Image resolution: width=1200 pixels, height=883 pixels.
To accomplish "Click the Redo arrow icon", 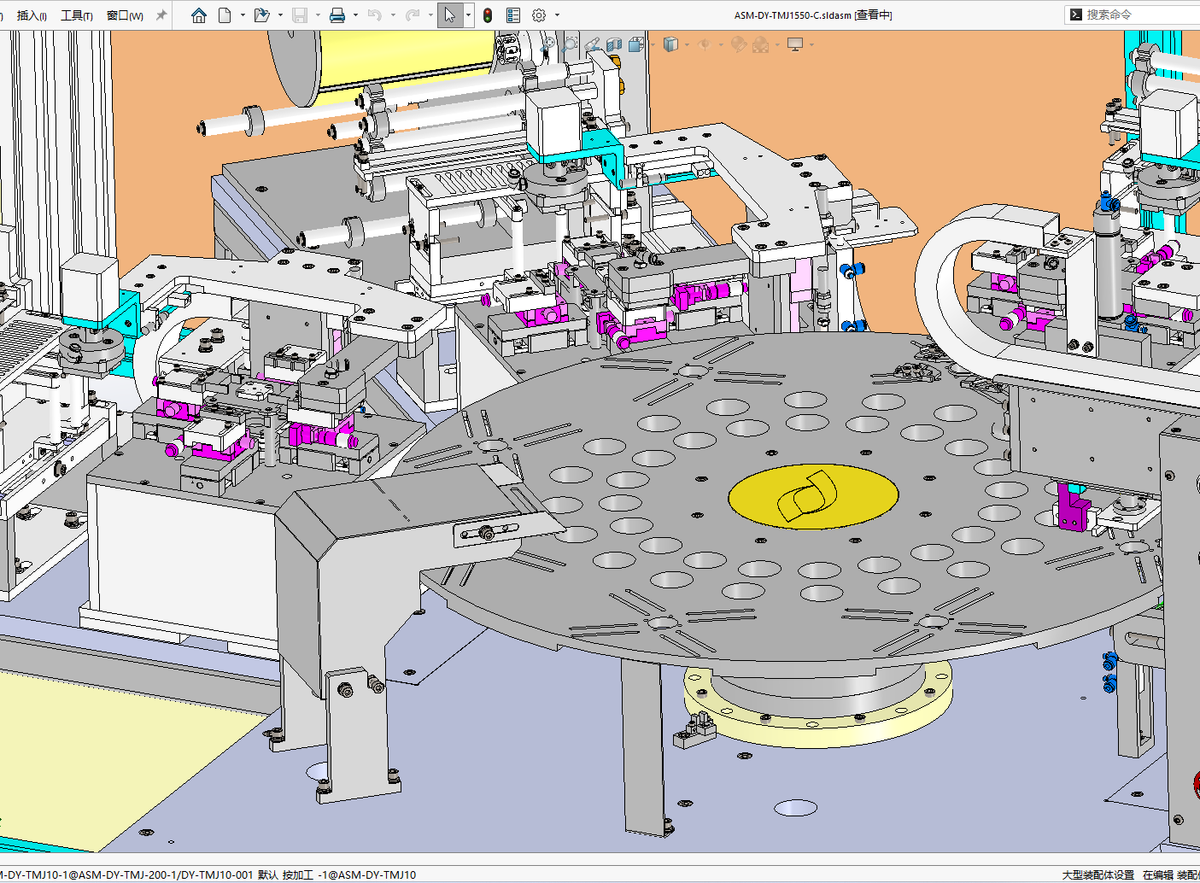I will [x=413, y=15].
